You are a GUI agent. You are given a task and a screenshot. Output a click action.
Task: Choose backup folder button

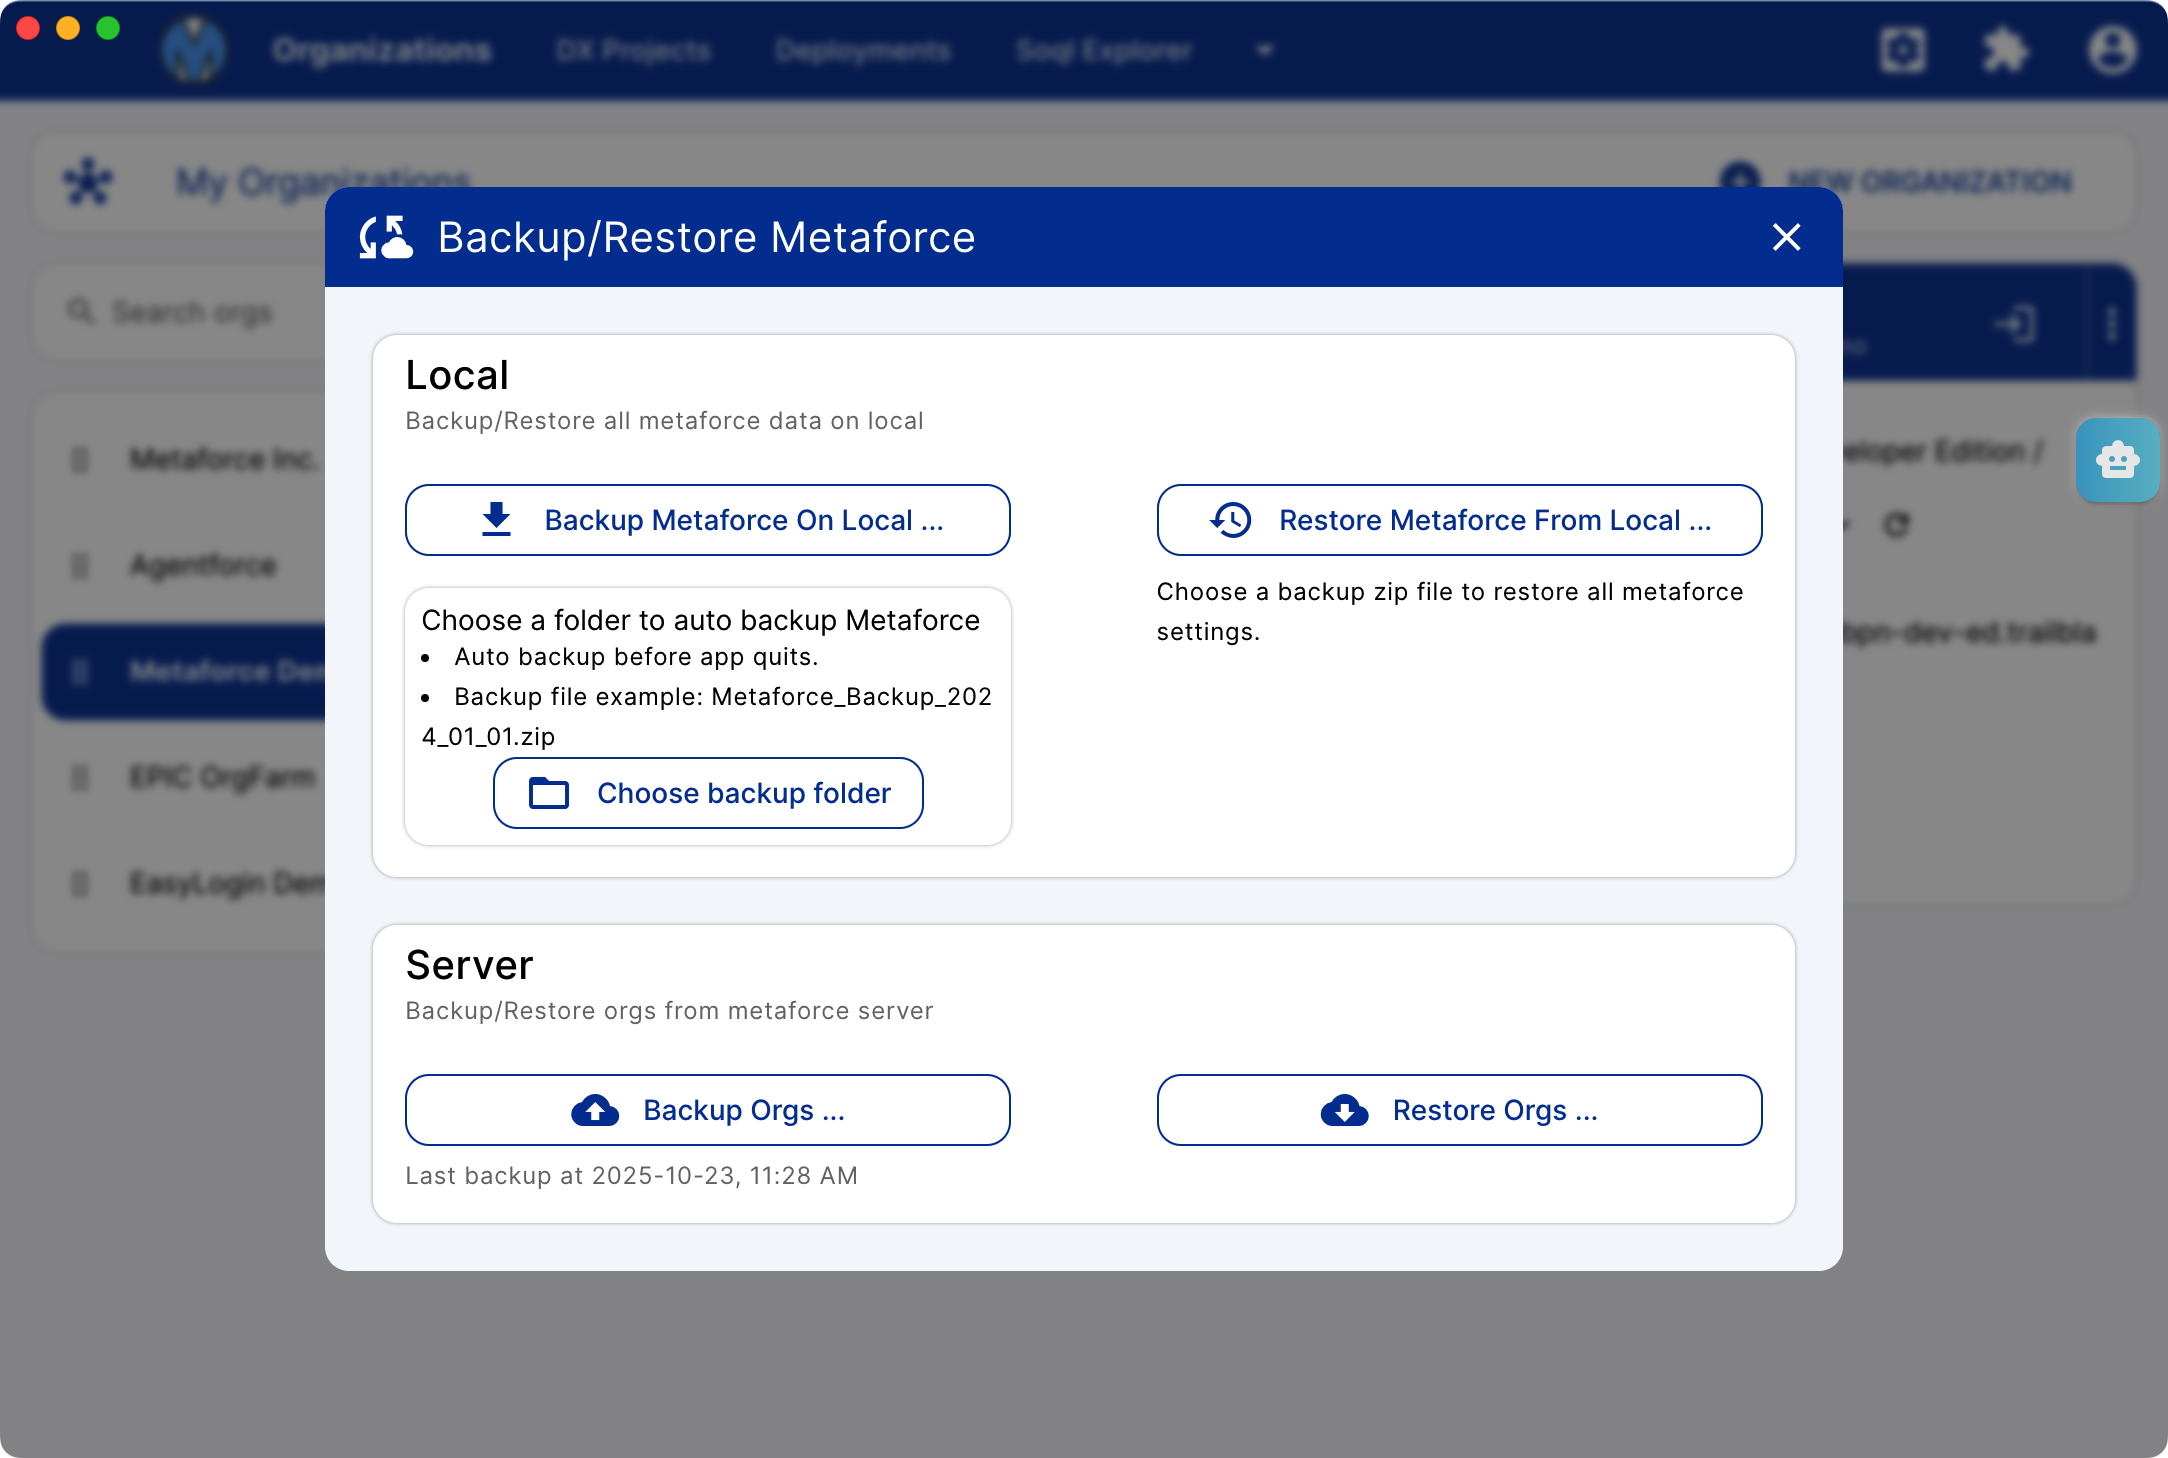pos(708,793)
